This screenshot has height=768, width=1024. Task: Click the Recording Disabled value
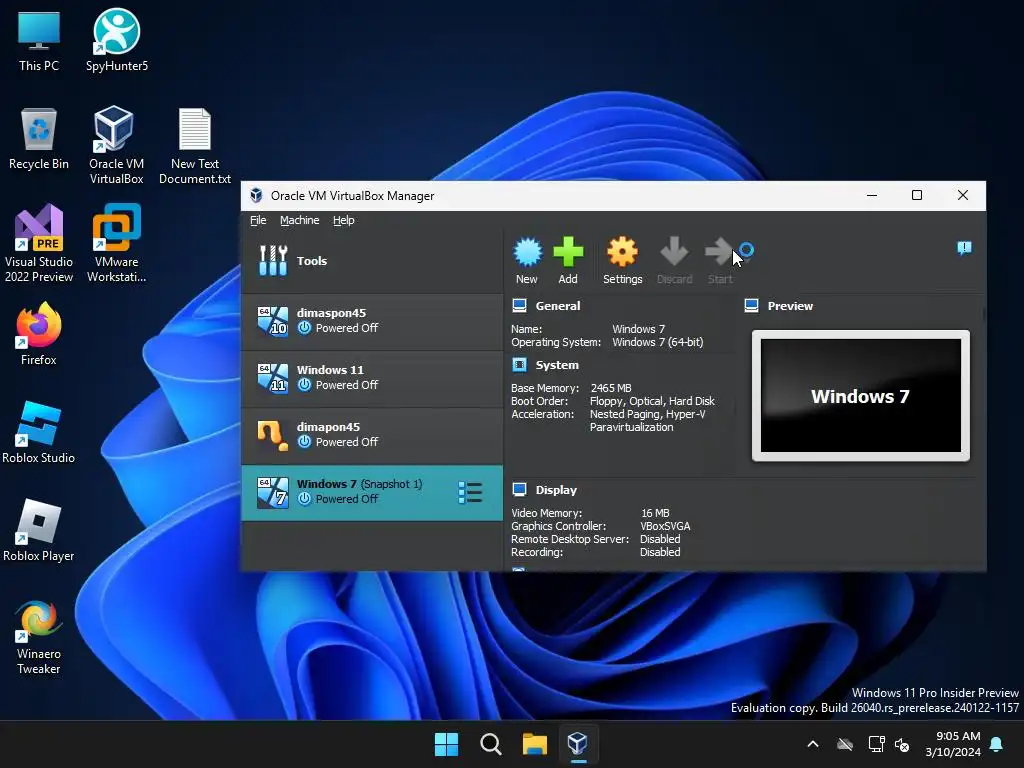(x=660, y=552)
